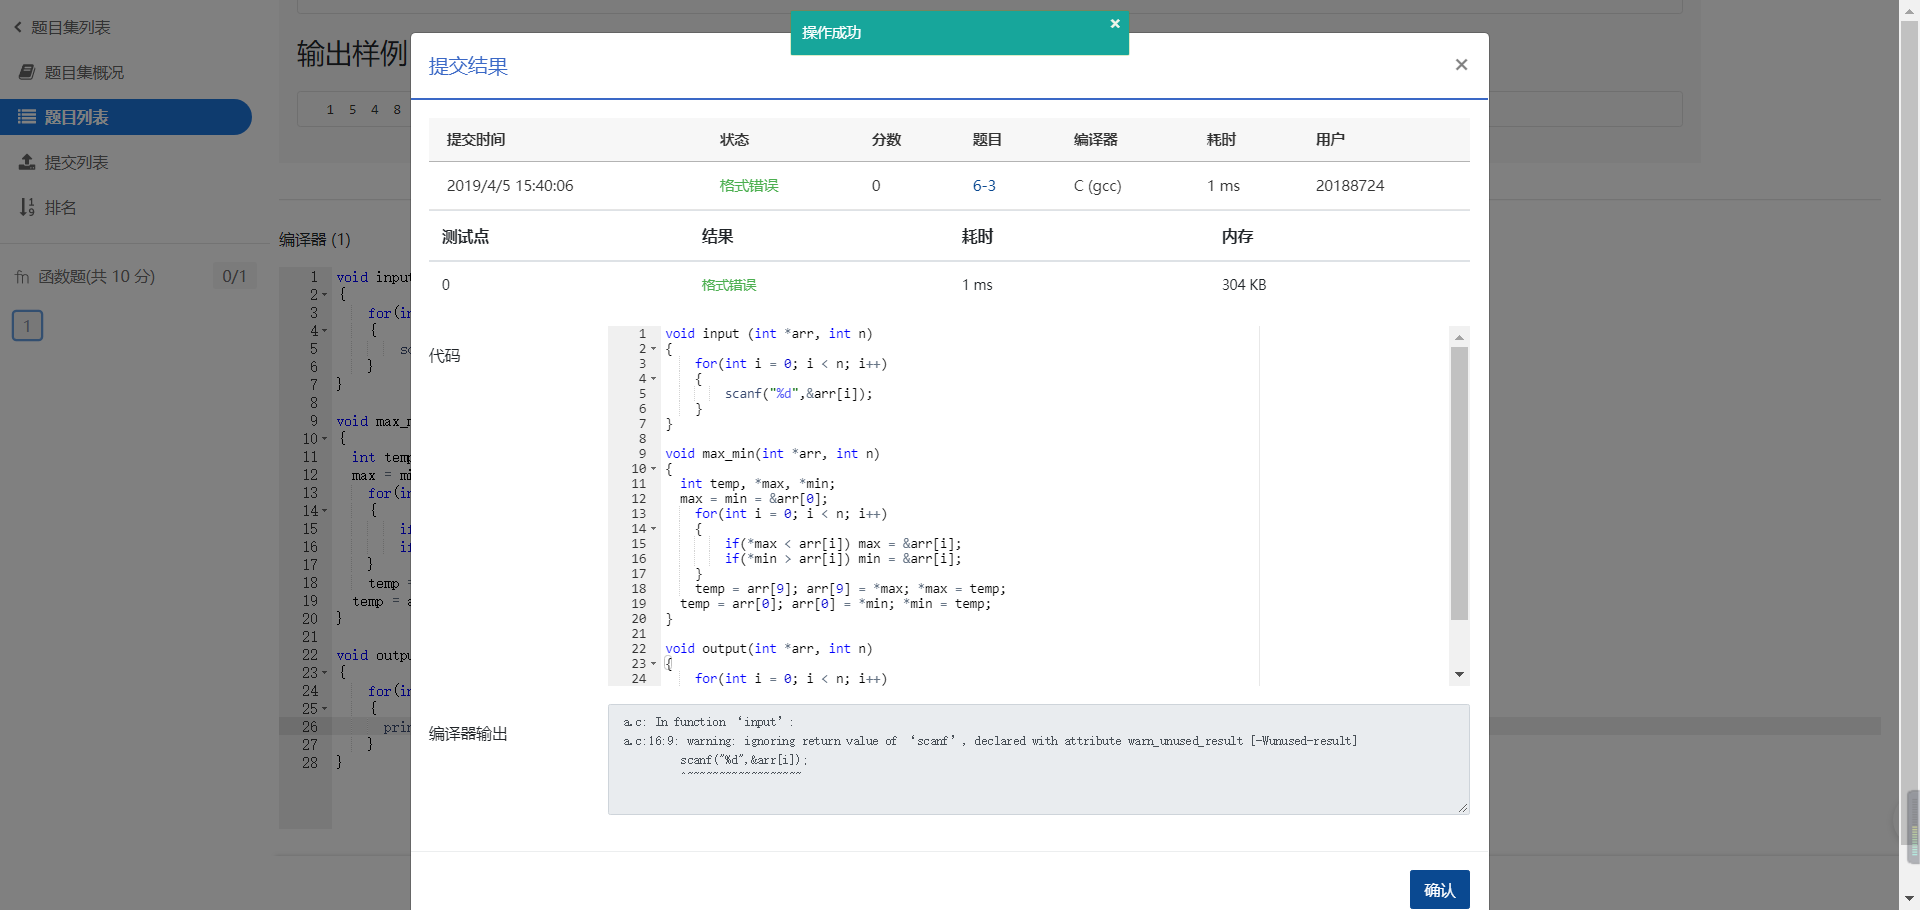This screenshot has width=1920, height=910.
Task: Collapse code fold arrow at line 14 in dialog
Action: 653,529
